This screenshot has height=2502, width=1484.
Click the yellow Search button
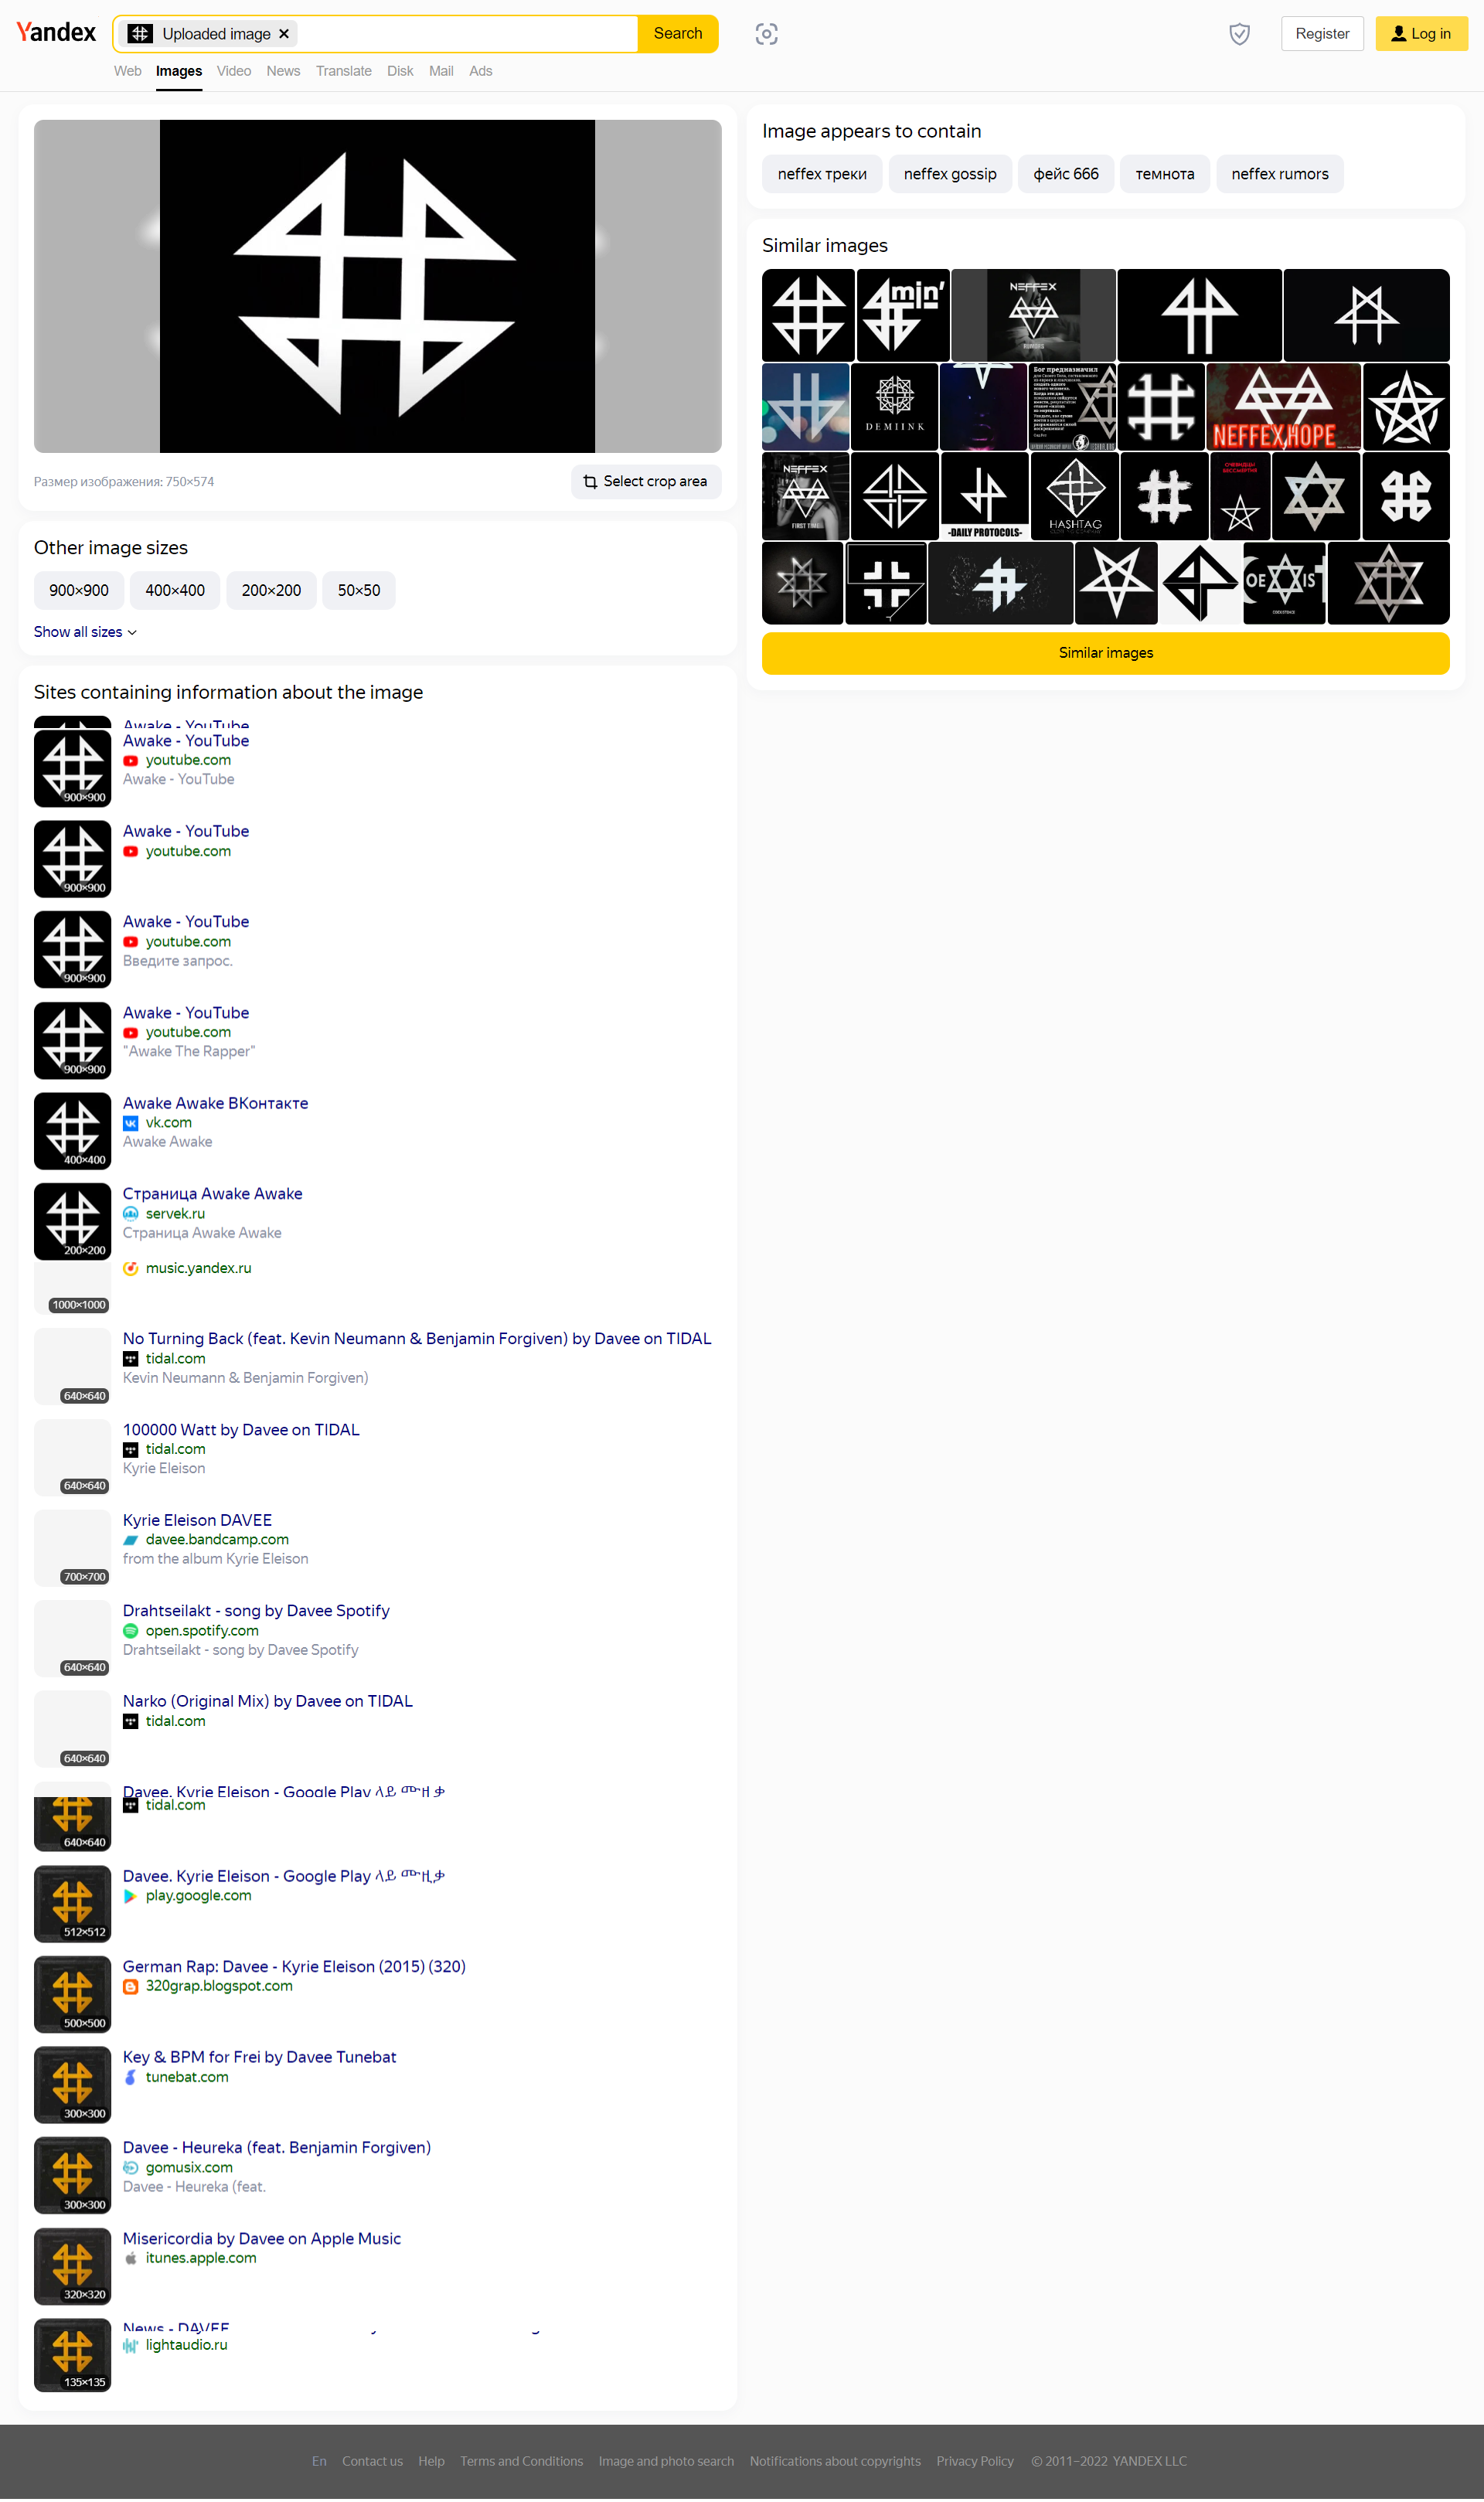(x=677, y=34)
